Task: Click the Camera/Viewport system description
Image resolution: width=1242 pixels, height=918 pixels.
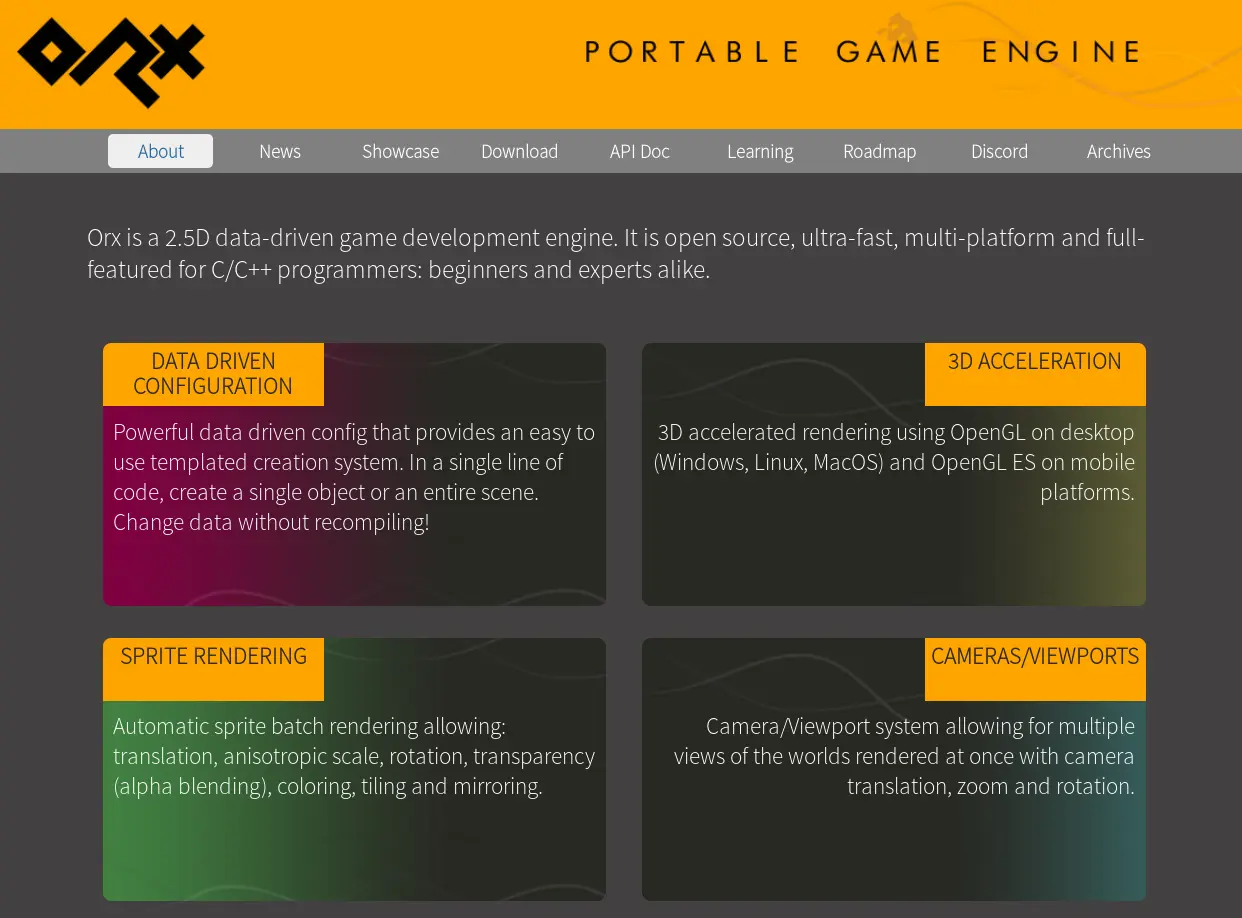Action: pyautogui.click(x=904, y=756)
